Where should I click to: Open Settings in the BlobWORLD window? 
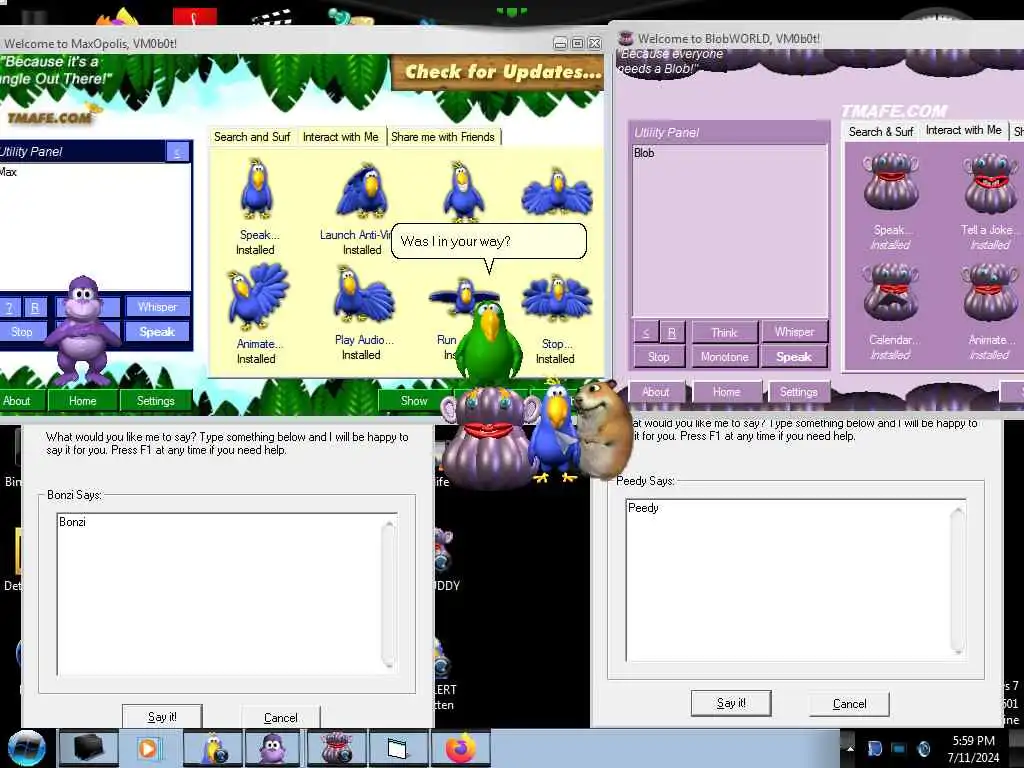pyautogui.click(x=799, y=392)
